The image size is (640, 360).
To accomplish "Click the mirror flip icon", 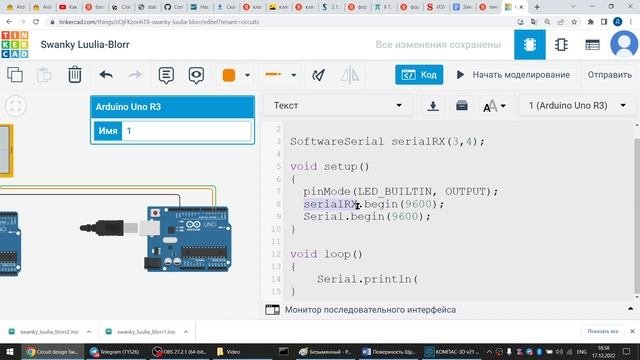I will (x=350, y=75).
